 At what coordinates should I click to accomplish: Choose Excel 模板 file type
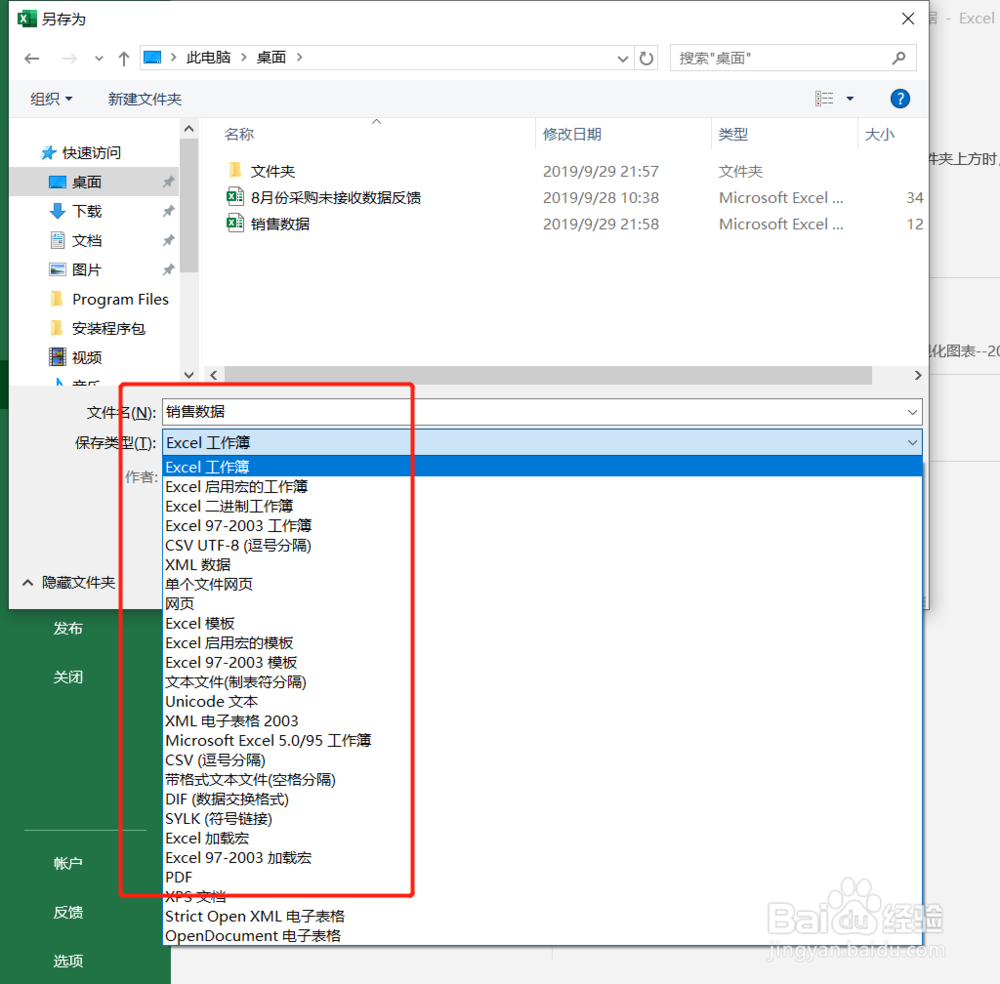(x=200, y=623)
